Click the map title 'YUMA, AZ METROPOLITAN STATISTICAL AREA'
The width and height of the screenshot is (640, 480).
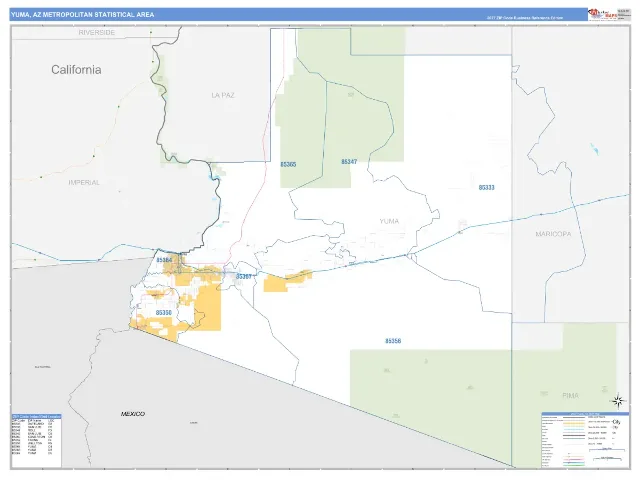tap(82, 15)
